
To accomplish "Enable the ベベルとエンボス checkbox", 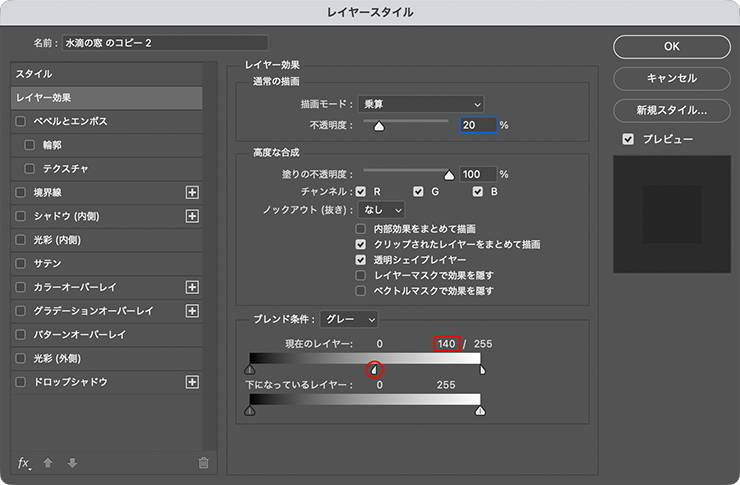I will click(21, 121).
